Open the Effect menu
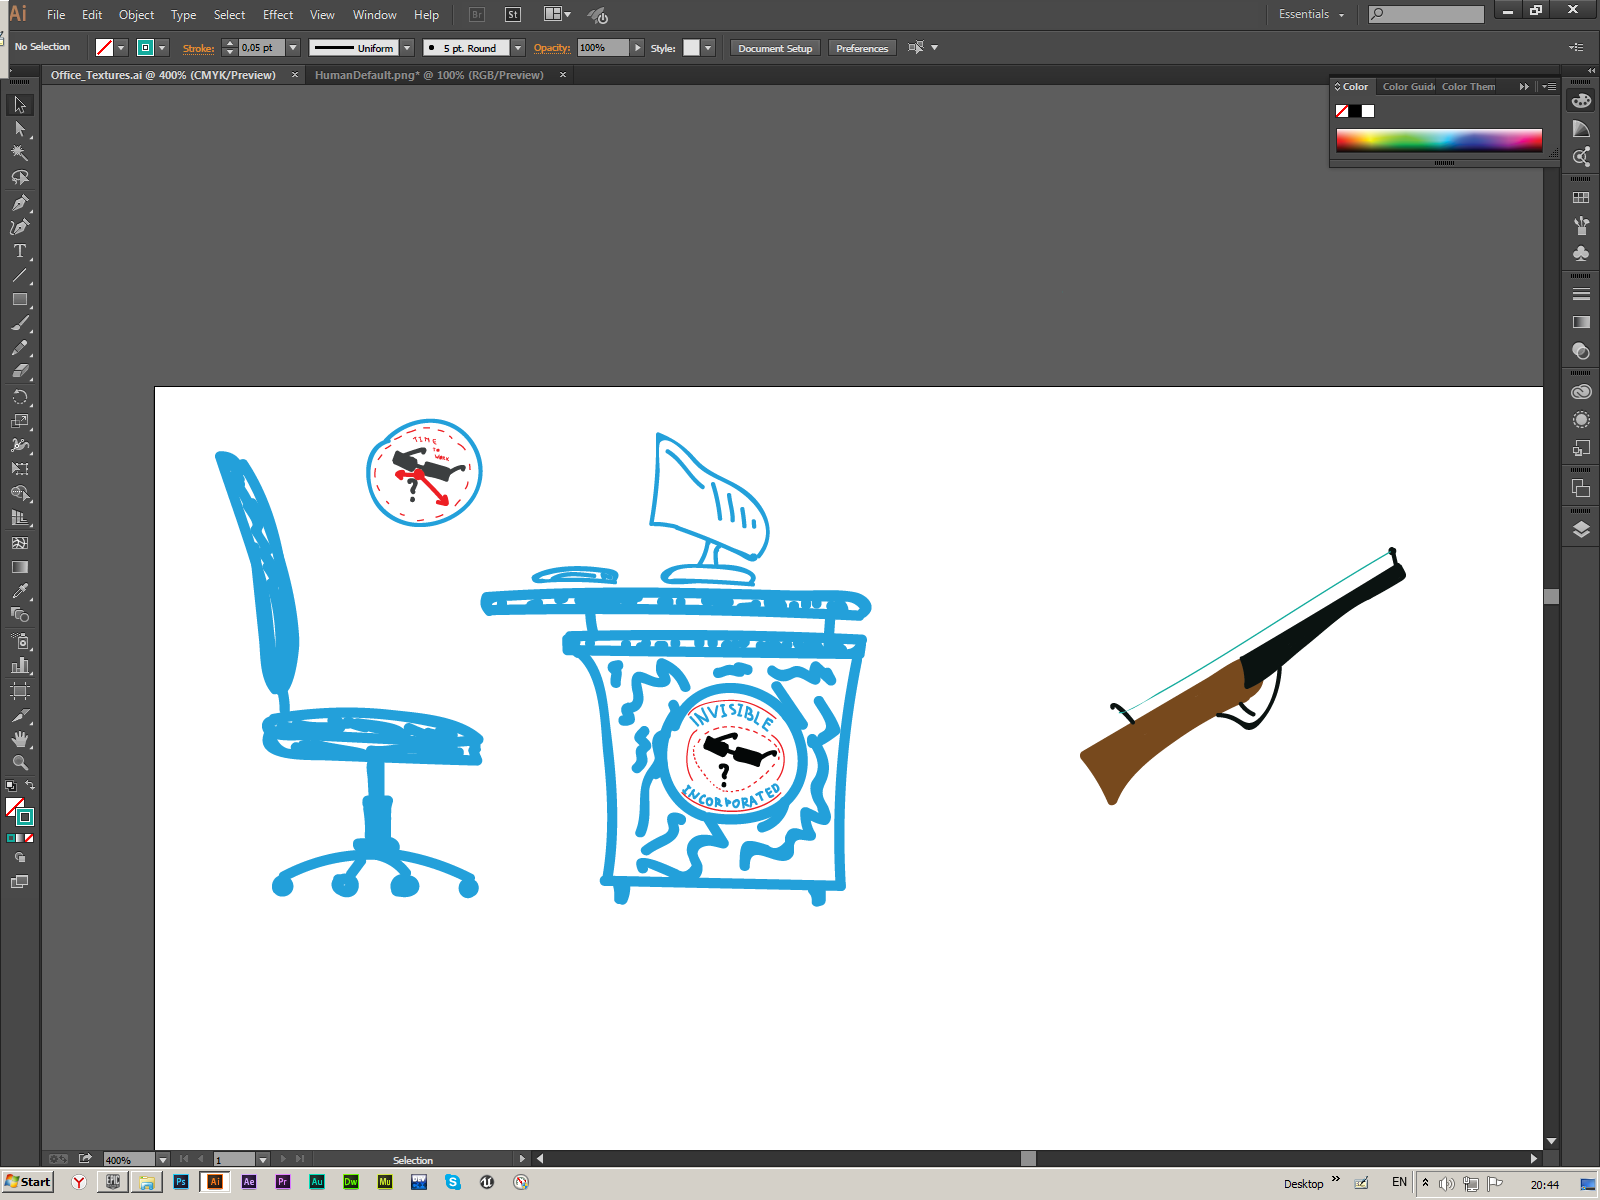Screen dimensions: 1600x1200 pyautogui.click(x=278, y=15)
